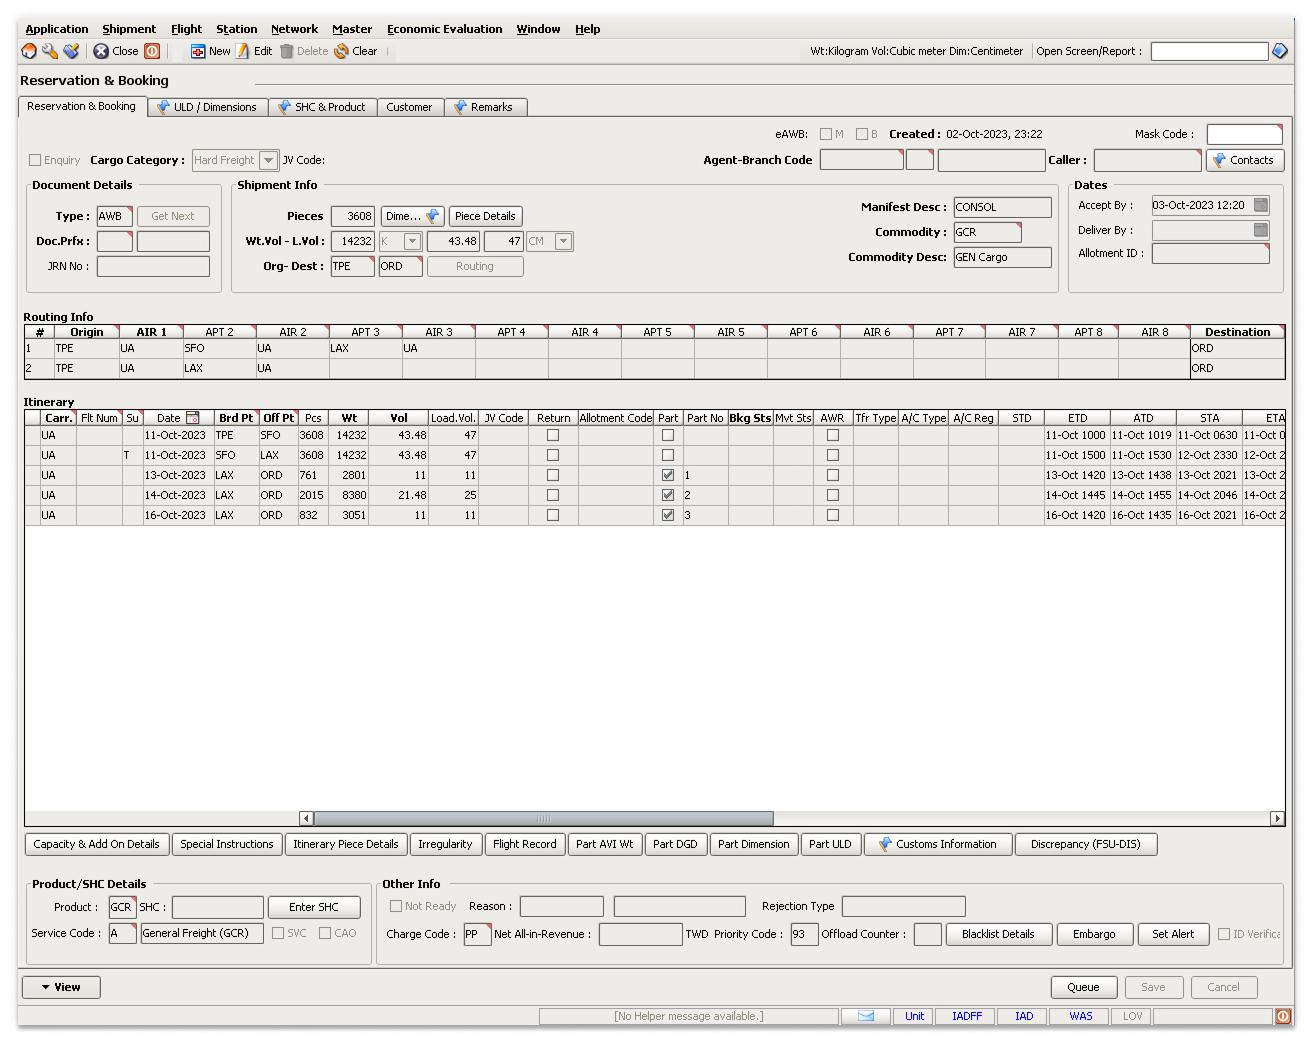
Task: Open the Remarks tab
Action: click(485, 107)
